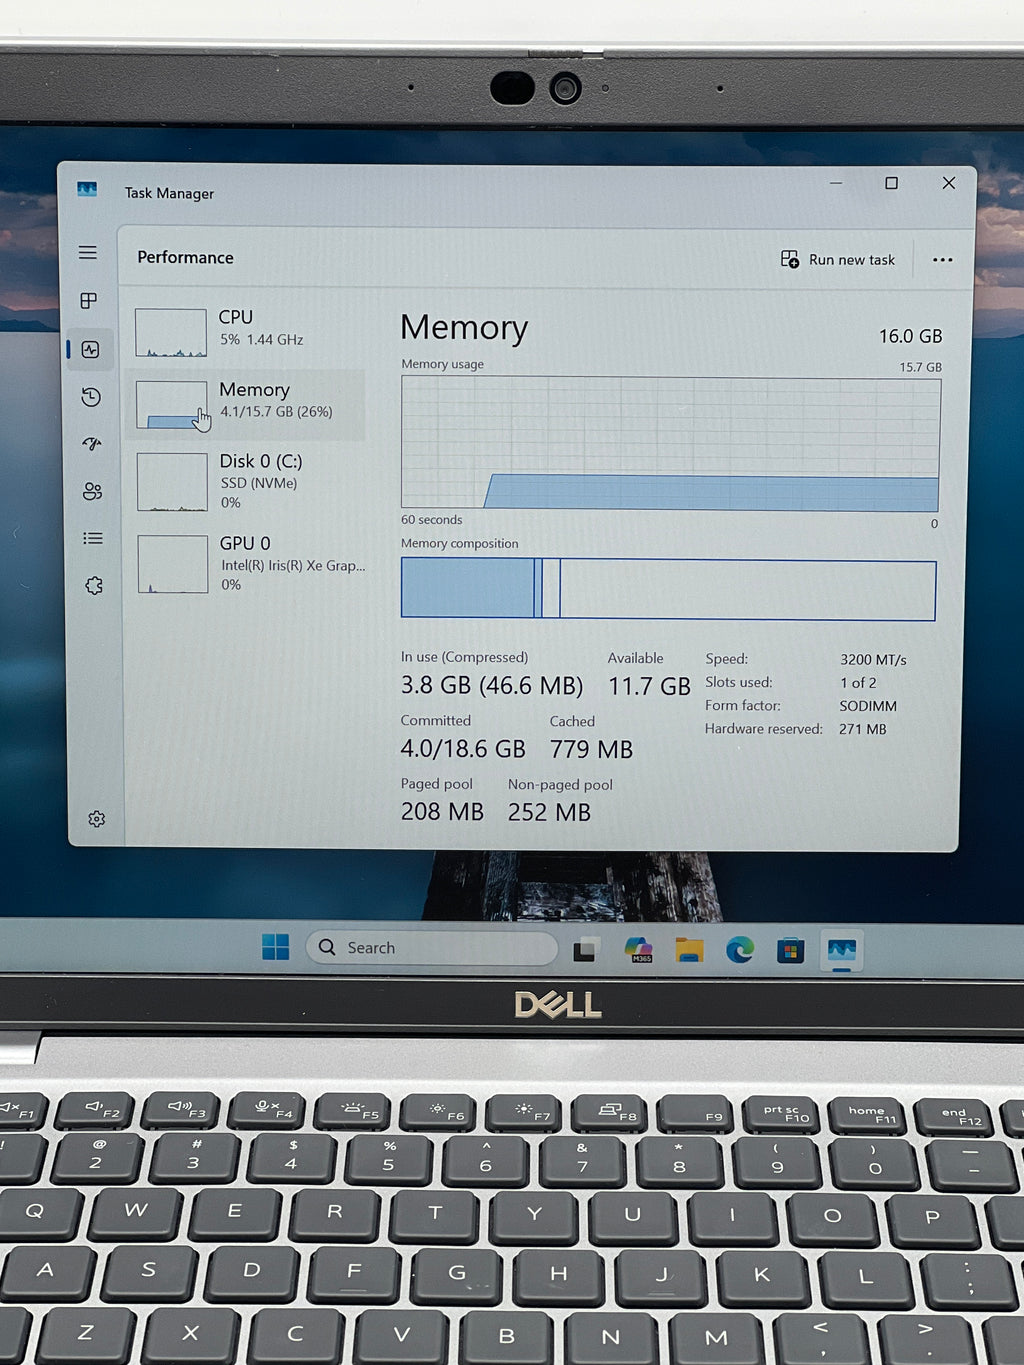Open File Explorer from the taskbar
Screen dimensions: 1024x1365
689,950
